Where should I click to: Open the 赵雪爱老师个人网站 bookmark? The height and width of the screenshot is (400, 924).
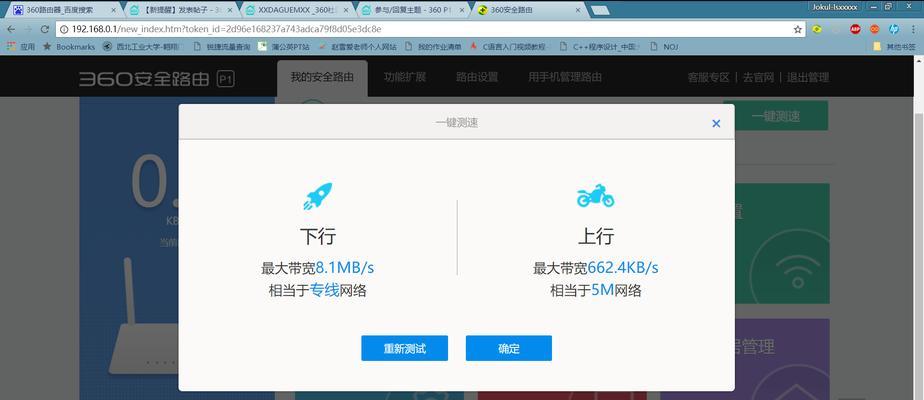click(357, 47)
